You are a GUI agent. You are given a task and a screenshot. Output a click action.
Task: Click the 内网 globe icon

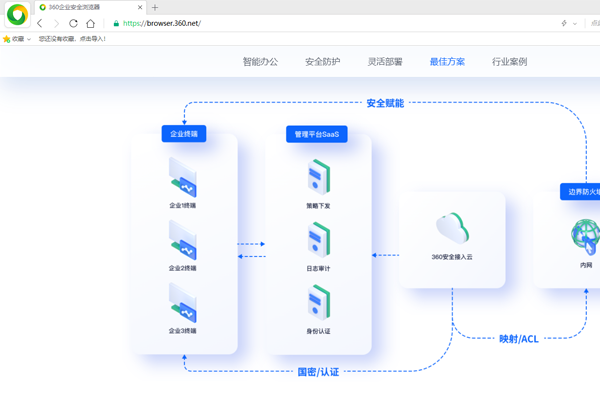point(585,238)
